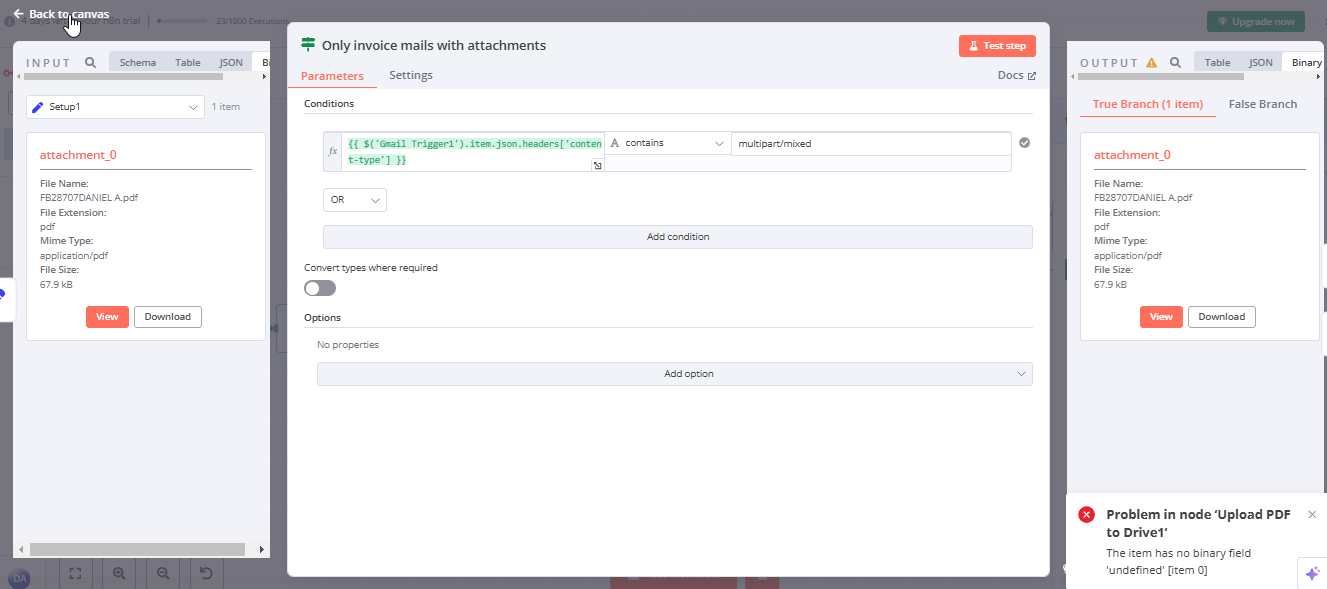Select the False Branch tab

(1262, 104)
